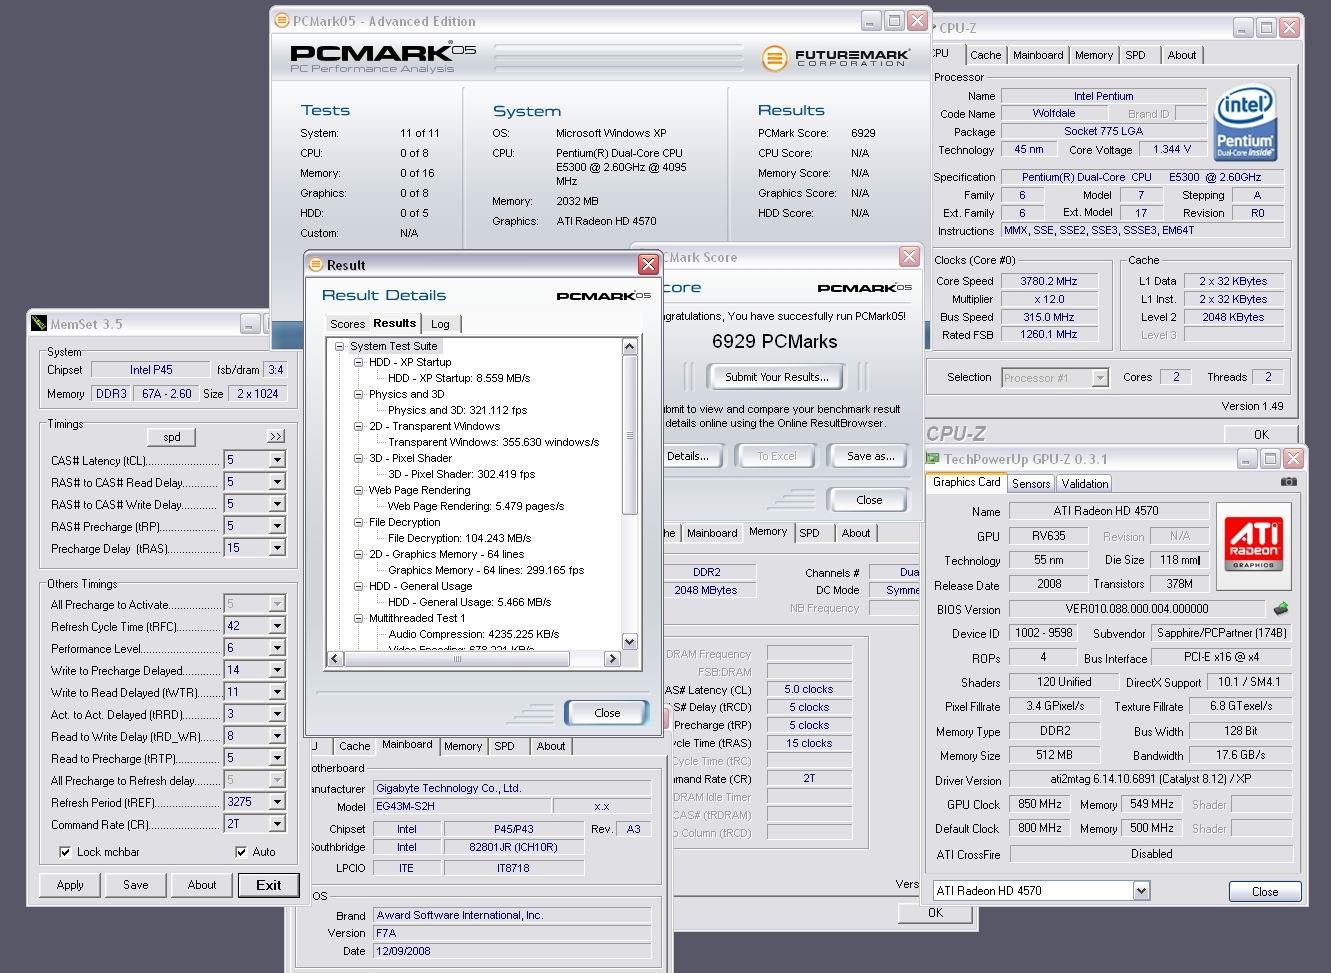1331x973 pixels.
Task: Switch to the Scores tab in Result
Action: pyautogui.click(x=347, y=324)
